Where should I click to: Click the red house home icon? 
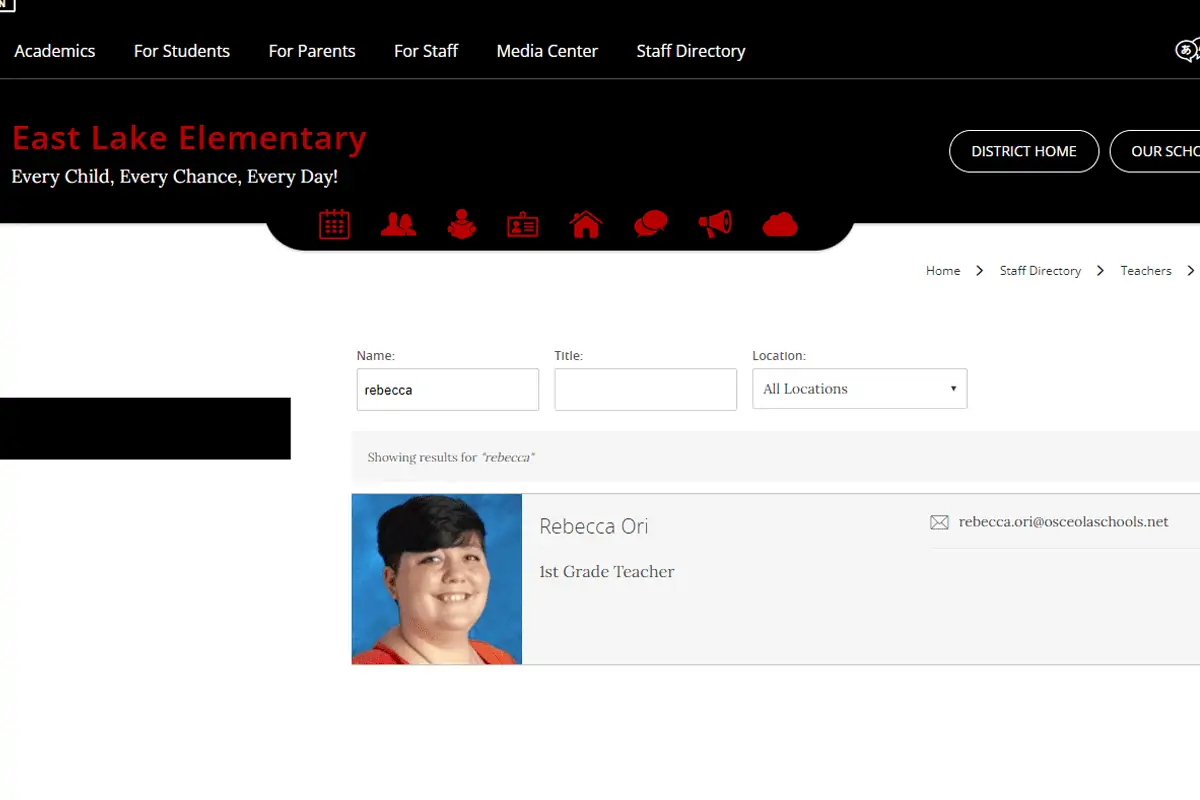tap(586, 224)
